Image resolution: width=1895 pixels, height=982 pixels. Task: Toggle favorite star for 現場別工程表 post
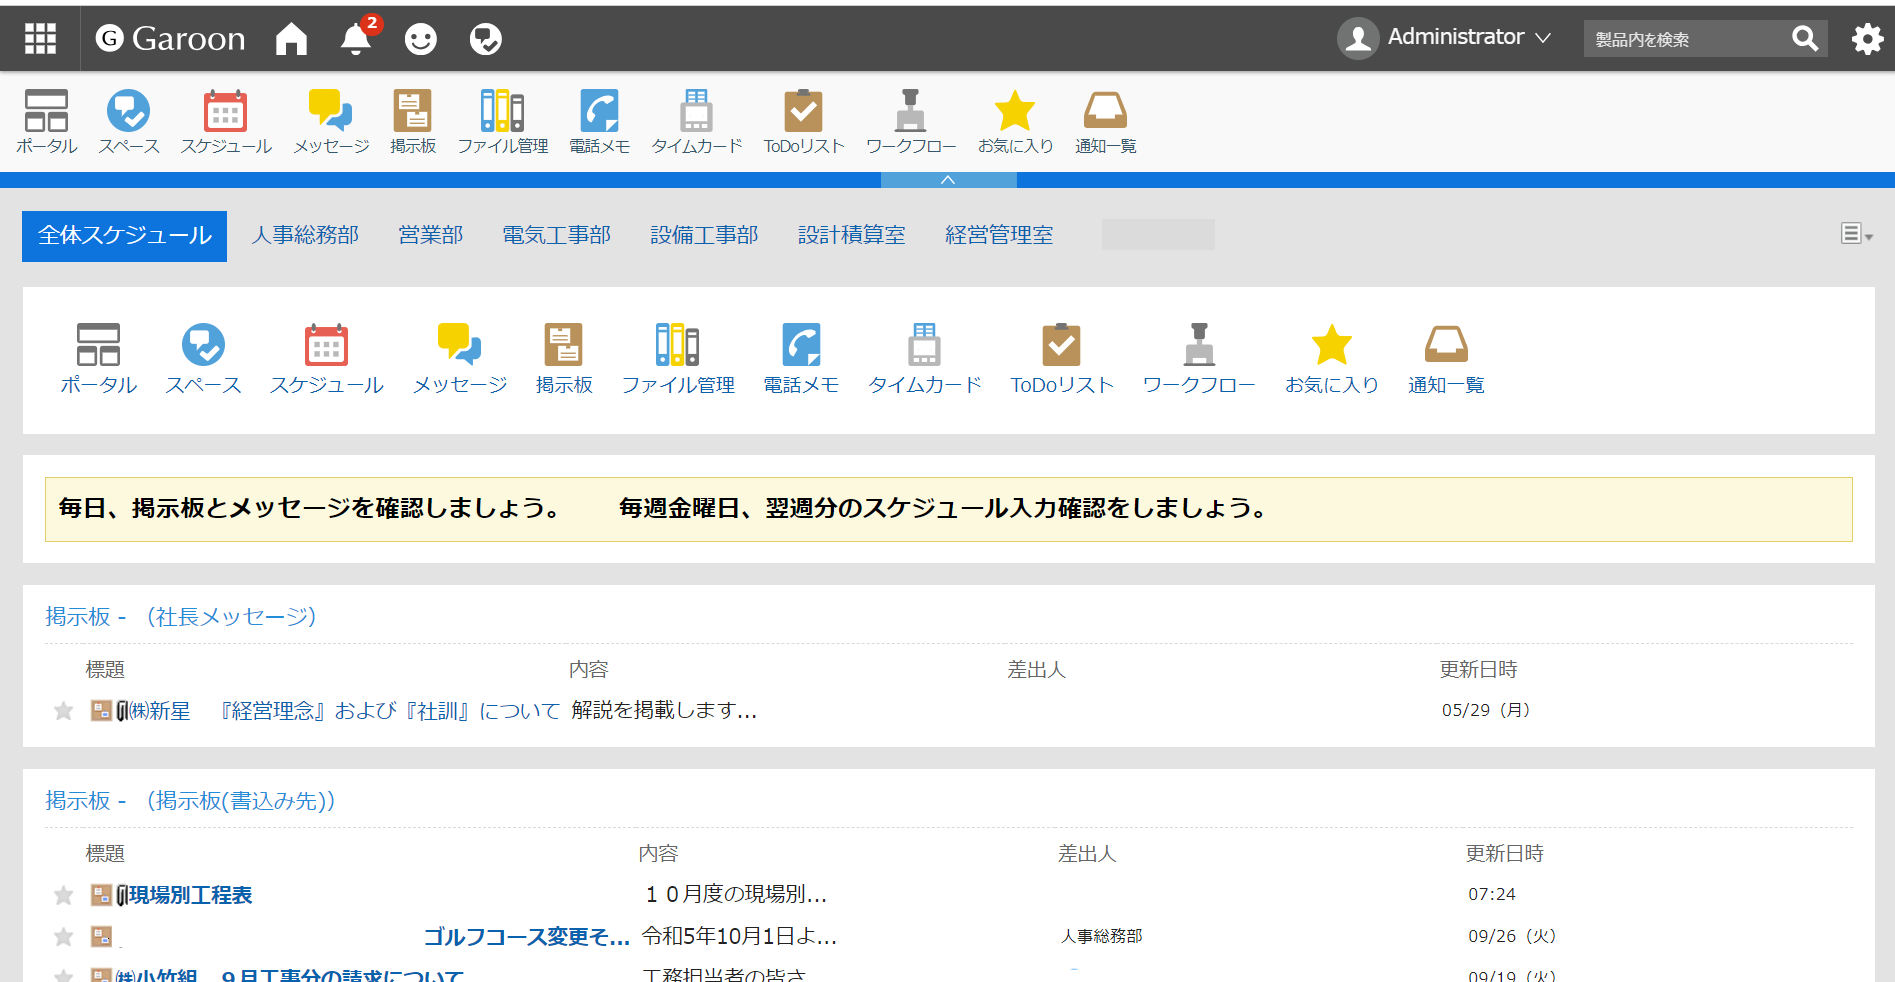click(x=64, y=895)
